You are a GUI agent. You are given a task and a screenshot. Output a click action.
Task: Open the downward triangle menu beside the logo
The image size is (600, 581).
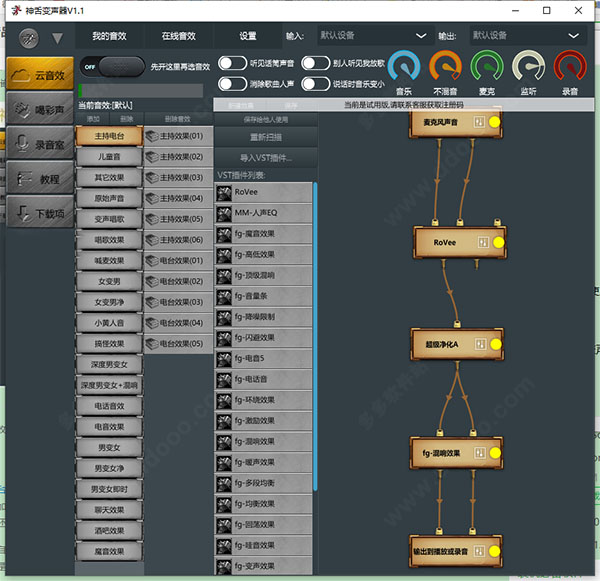coord(57,38)
